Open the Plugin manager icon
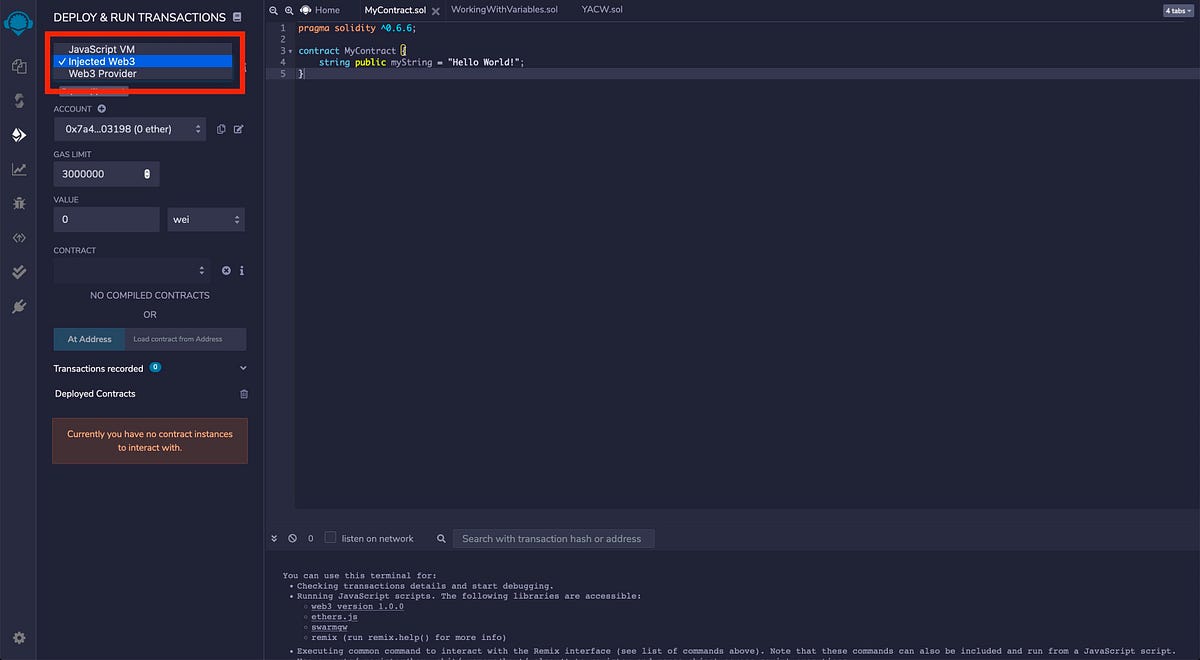1200x660 pixels. pyautogui.click(x=20, y=306)
